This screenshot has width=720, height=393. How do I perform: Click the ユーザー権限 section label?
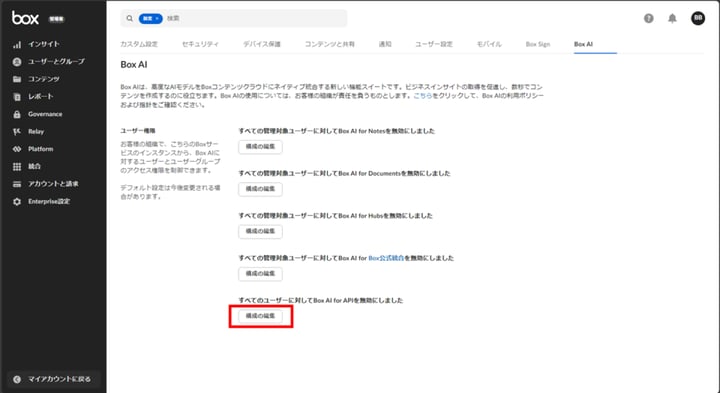click(x=138, y=131)
